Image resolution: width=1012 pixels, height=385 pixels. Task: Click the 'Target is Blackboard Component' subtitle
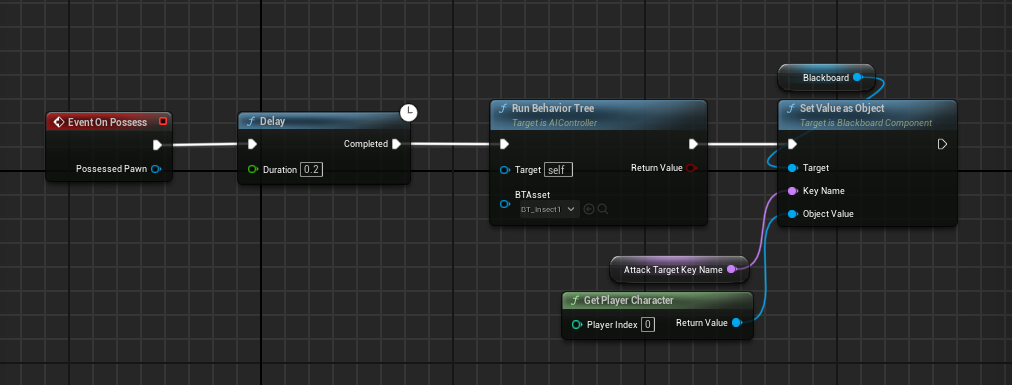865,122
